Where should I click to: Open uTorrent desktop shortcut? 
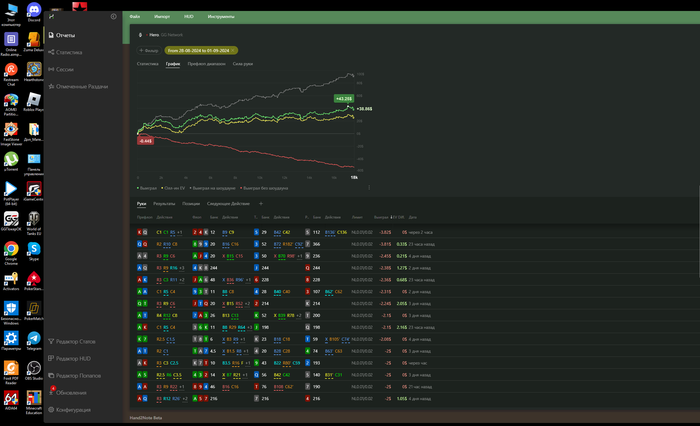11,161
